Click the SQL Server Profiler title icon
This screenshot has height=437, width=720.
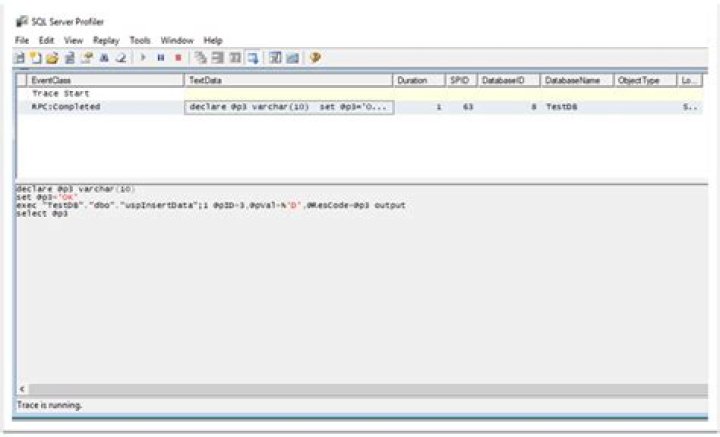click(22, 21)
